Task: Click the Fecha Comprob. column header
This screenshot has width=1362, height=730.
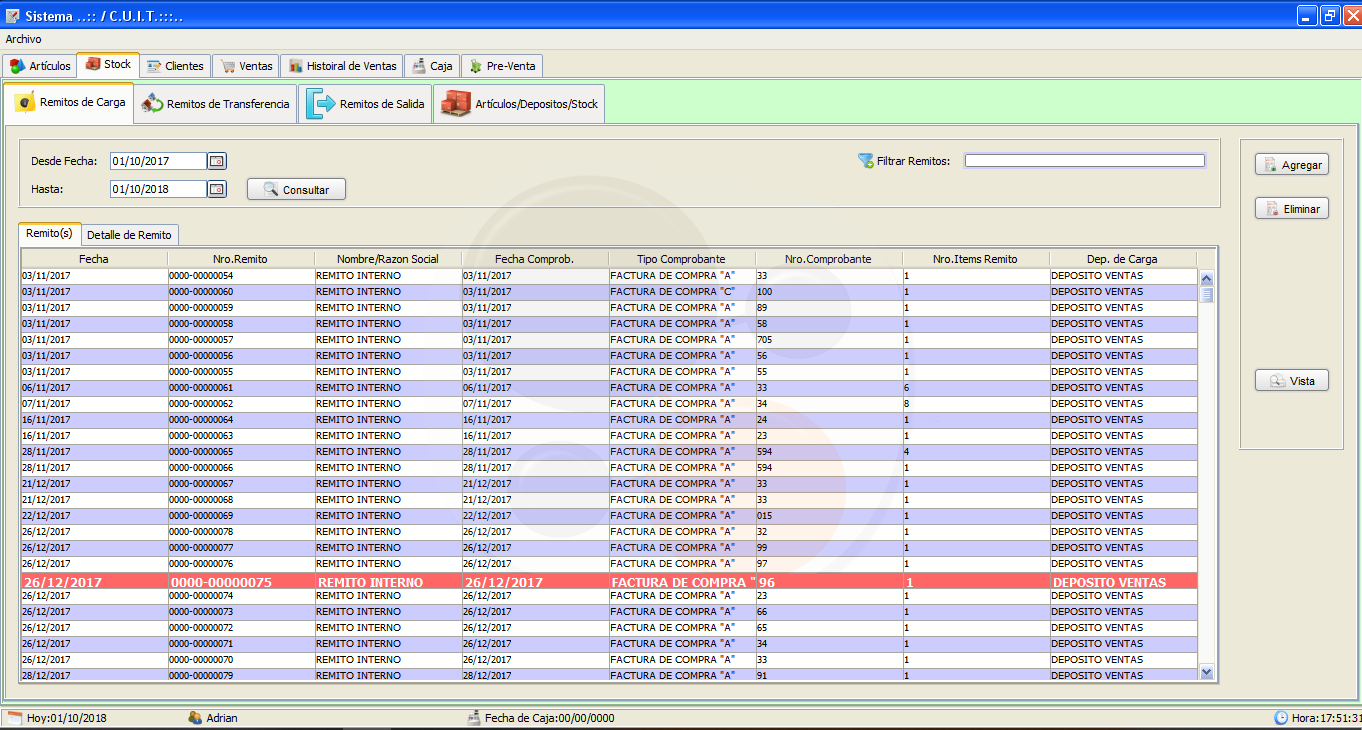Action: click(535, 259)
